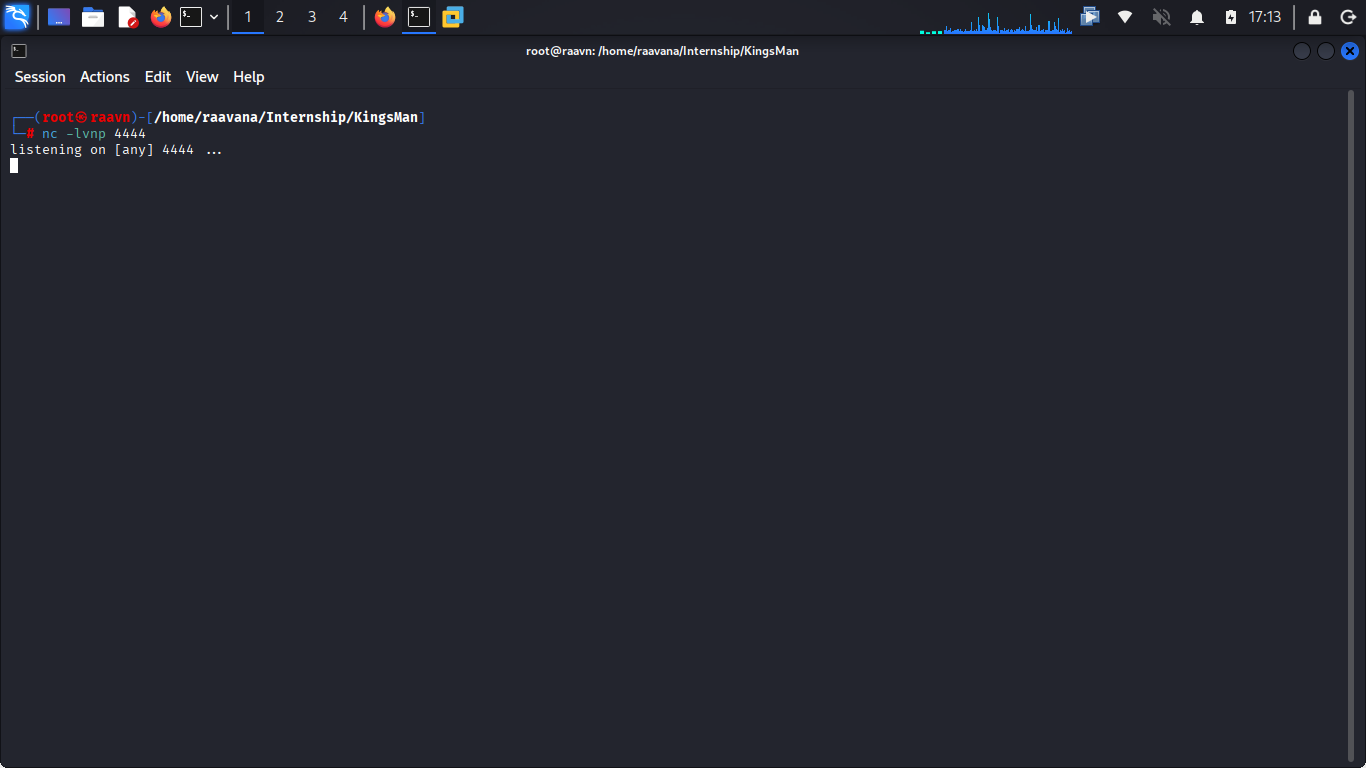Screen dimensions: 1366x768
Task: Open the file manager launcher
Action: click(x=93, y=17)
